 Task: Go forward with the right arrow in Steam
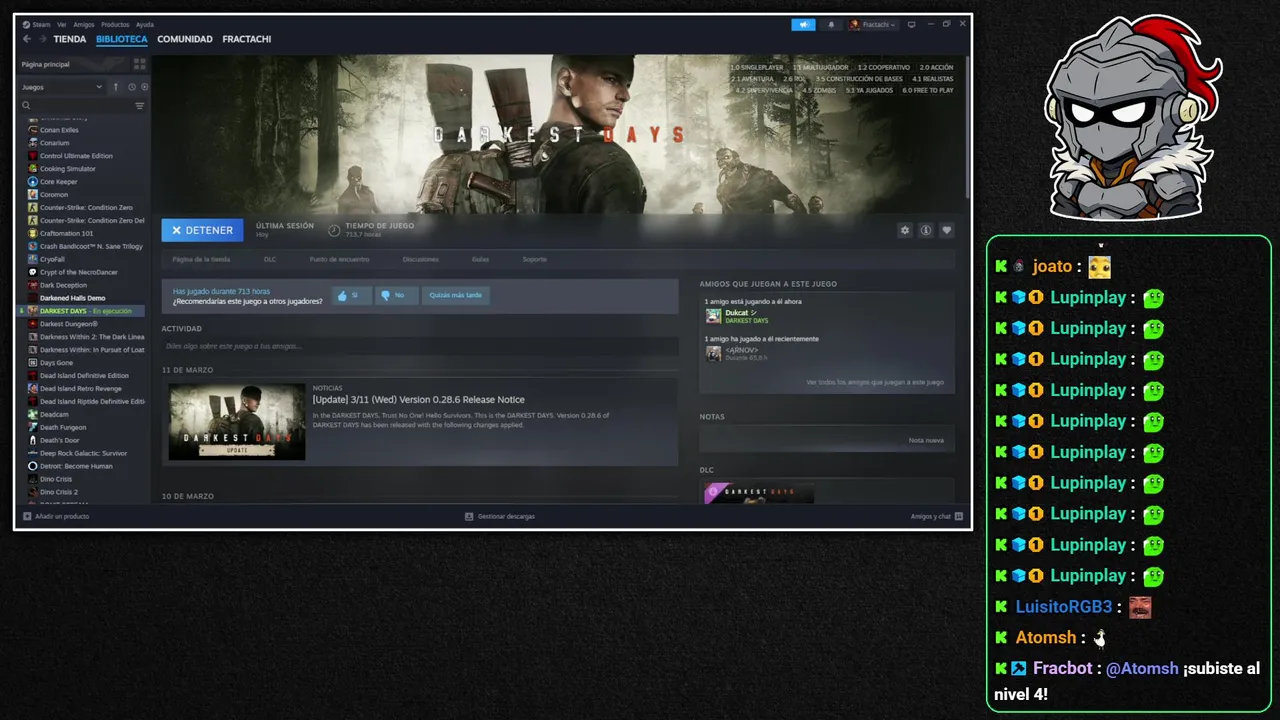42,39
